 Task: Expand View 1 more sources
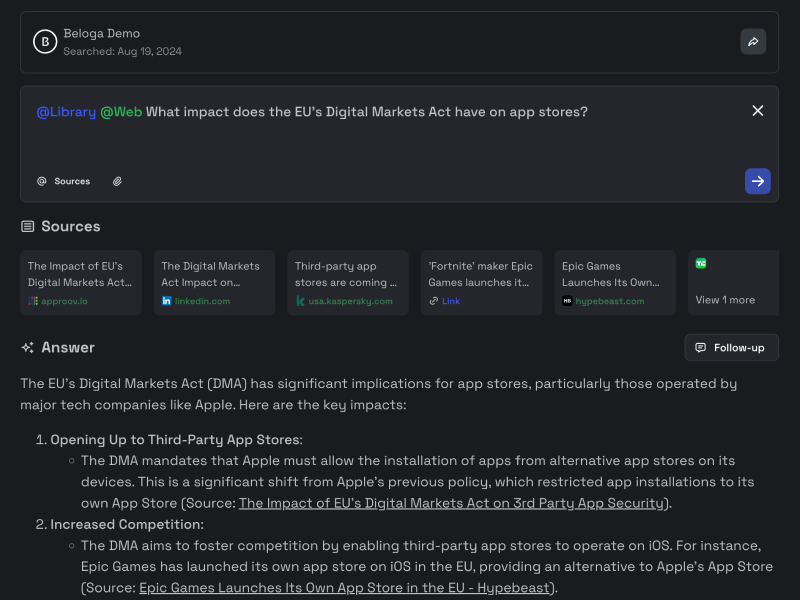point(734,283)
